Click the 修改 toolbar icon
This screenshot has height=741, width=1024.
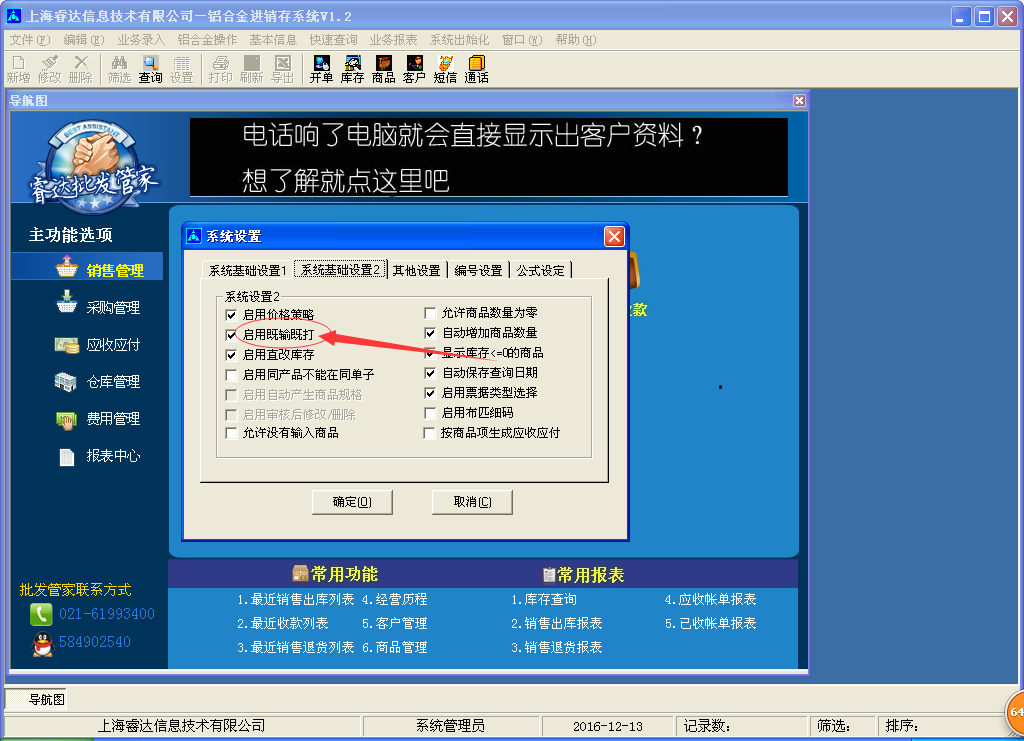tap(49, 69)
